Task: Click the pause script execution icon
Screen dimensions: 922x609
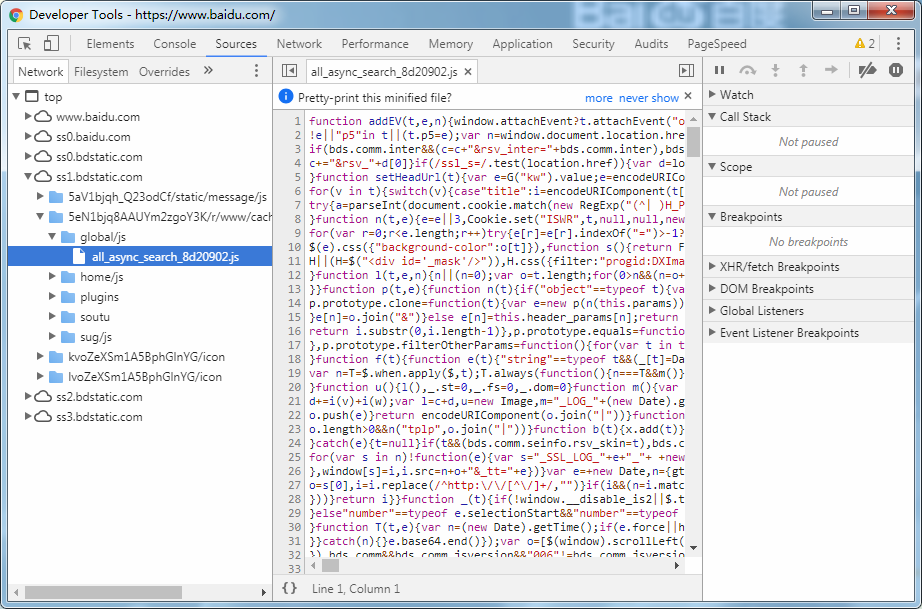Action: pos(719,71)
